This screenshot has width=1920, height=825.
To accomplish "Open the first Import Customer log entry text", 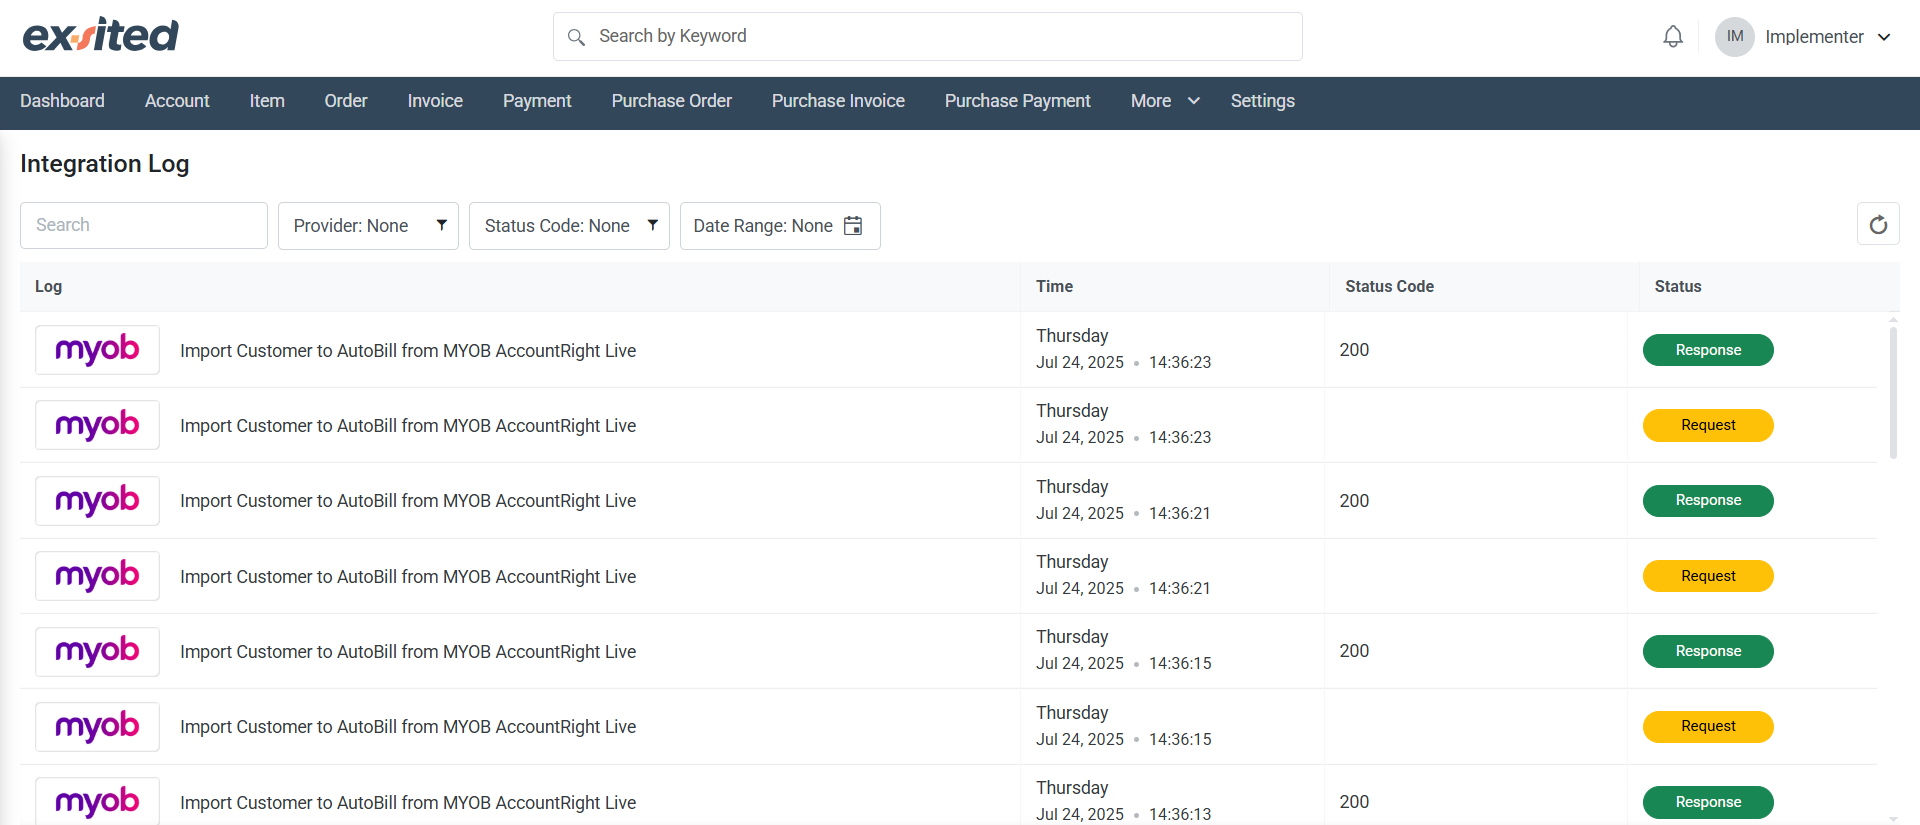I will [408, 351].
